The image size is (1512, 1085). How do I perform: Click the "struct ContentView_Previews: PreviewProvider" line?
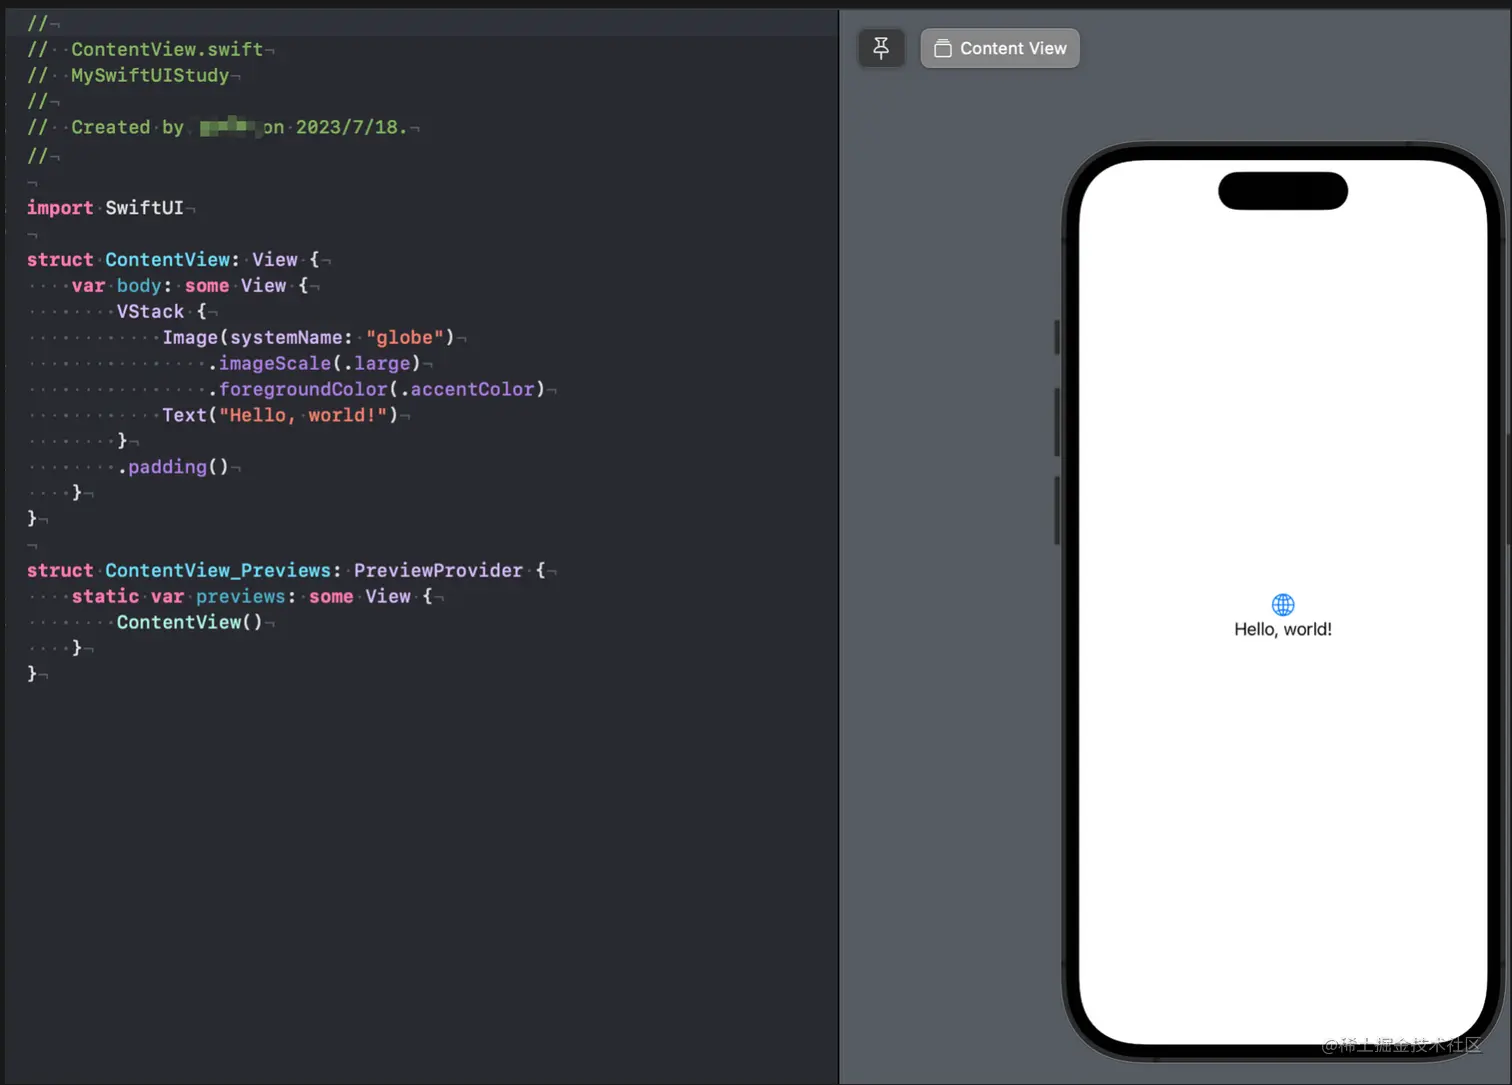(286, 571)
